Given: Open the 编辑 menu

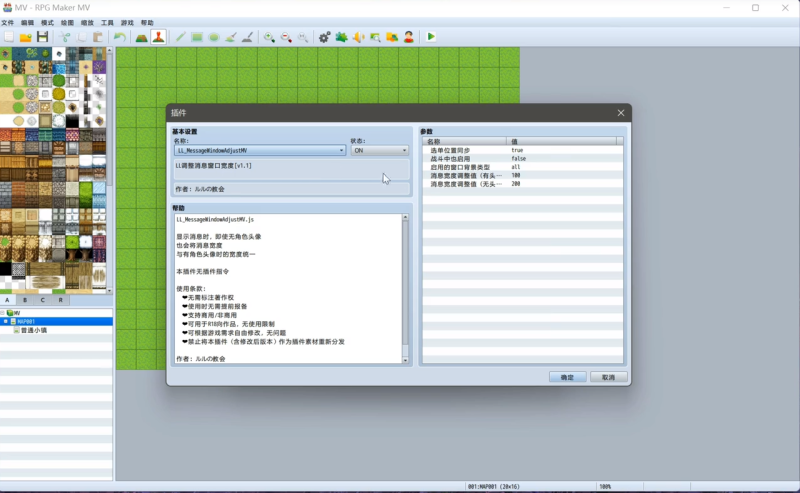Looking at the screenshot, I should click(28, 23).
